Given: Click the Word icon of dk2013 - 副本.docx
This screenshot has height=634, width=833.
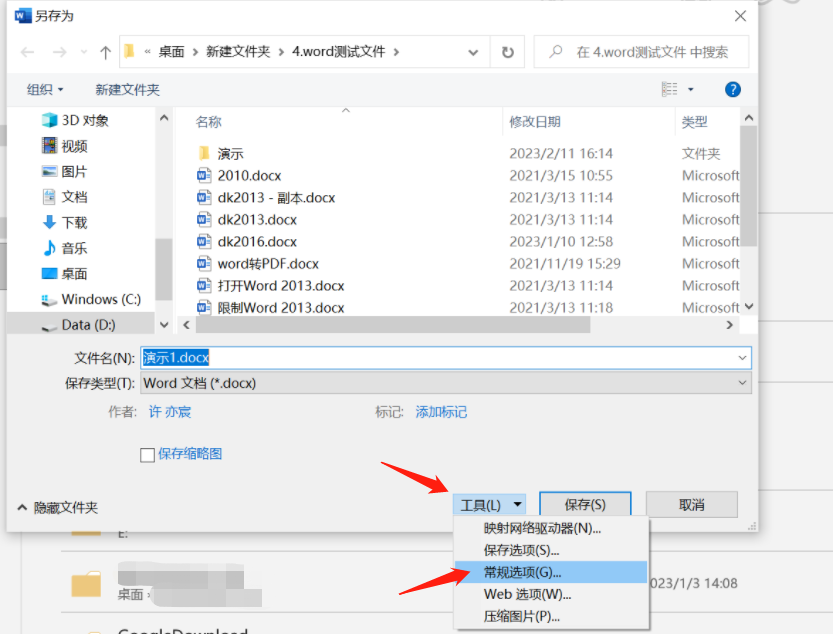Looking at the screenshot, I should point(203,197).
